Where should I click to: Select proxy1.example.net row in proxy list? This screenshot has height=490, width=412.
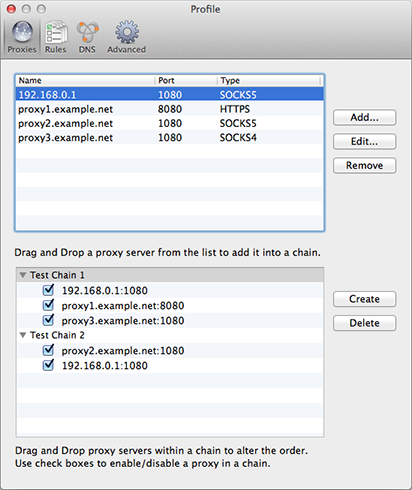[x=169, y=109]
